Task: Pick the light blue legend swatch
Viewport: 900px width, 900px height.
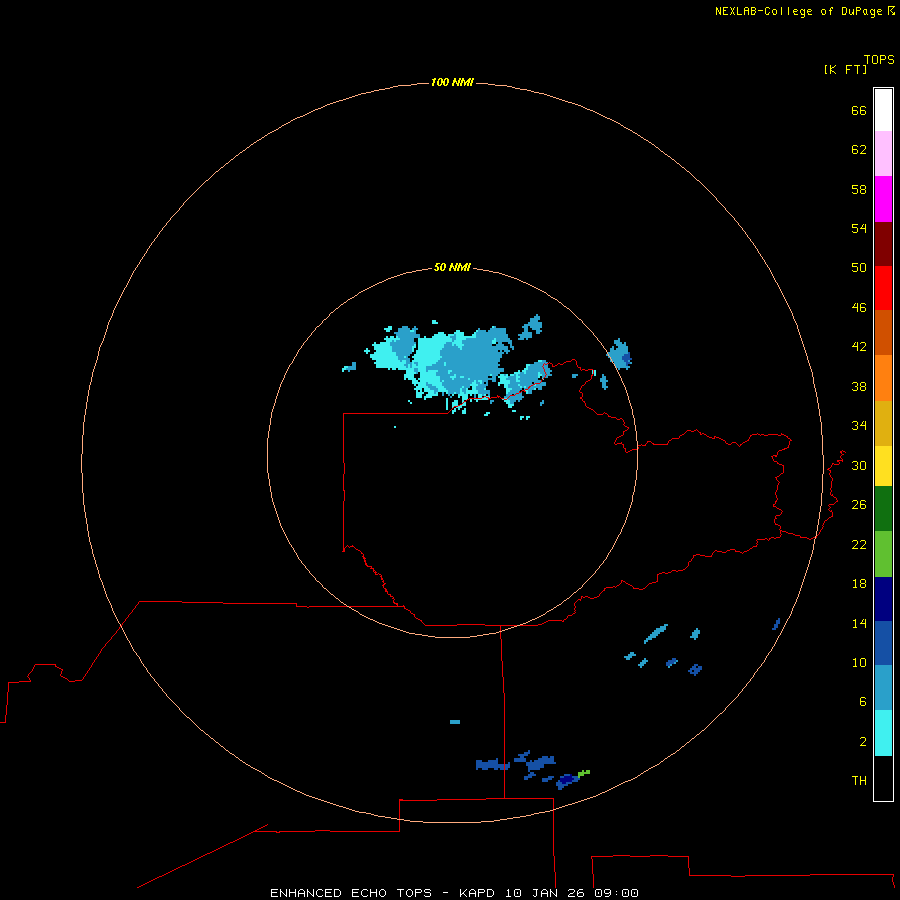Action: [x=883, y=688]
